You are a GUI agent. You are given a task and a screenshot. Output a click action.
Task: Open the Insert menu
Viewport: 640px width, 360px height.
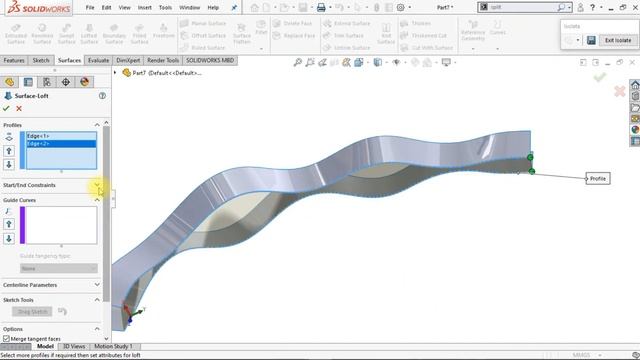tap(144, 7)
